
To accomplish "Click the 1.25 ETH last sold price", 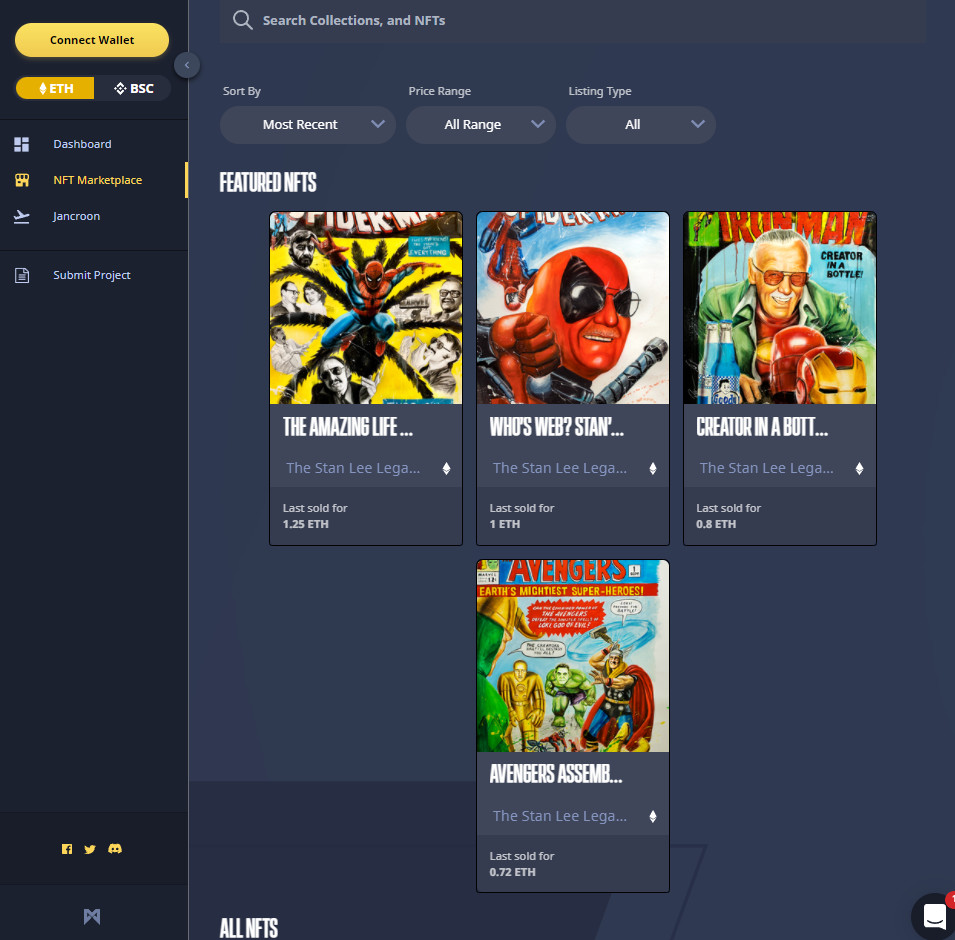I will 306,524.
